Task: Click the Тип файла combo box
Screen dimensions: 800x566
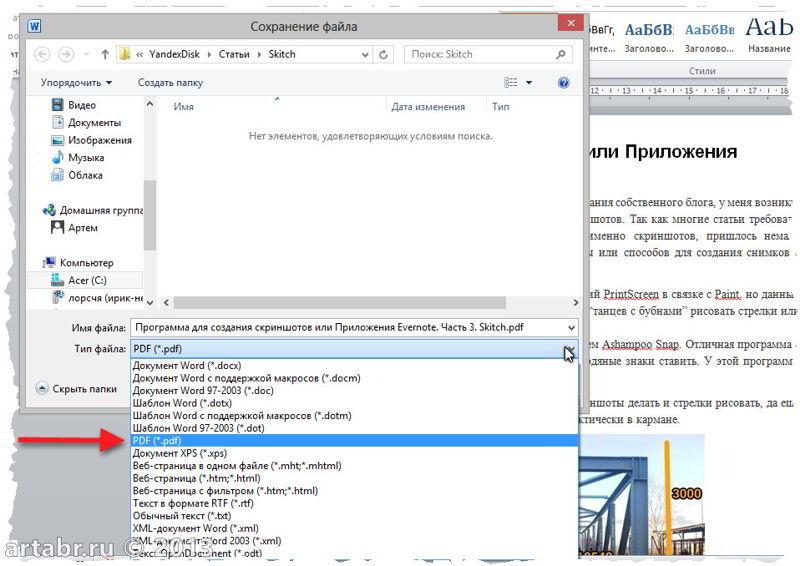Action: 354,349
